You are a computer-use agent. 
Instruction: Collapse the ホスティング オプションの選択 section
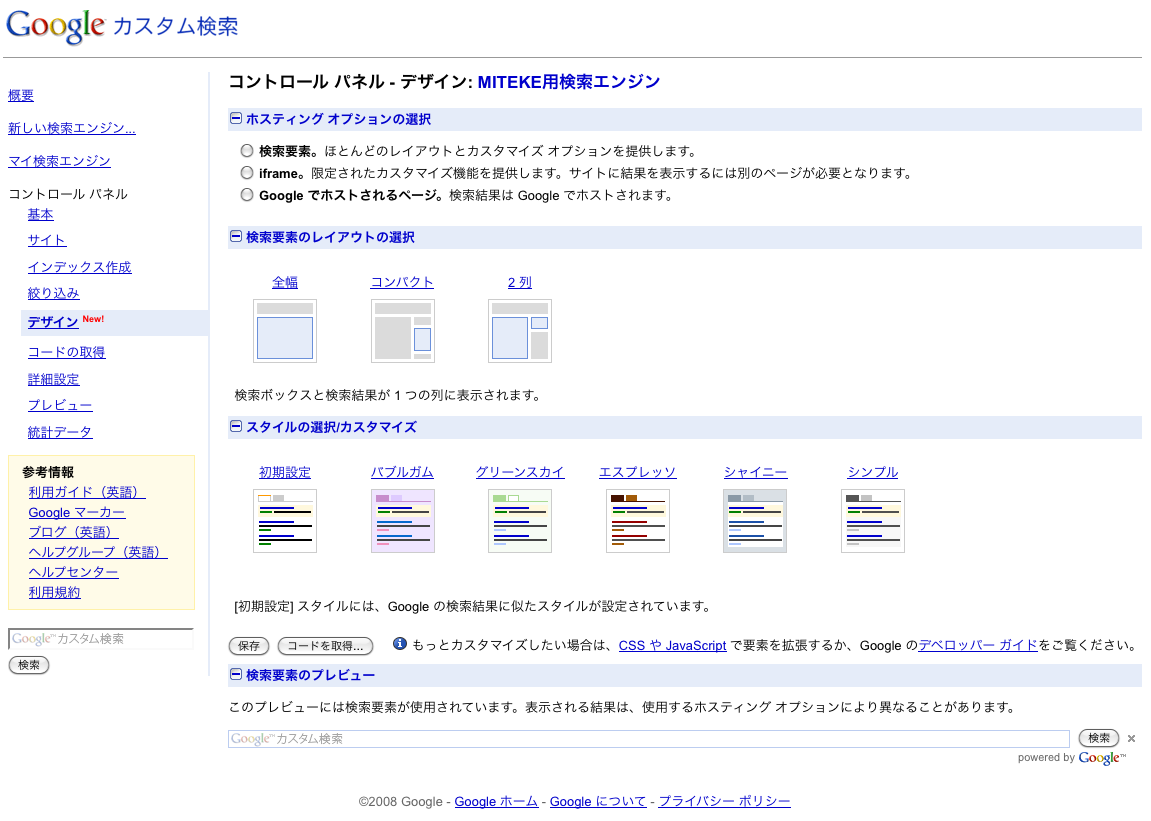(236, 118)
